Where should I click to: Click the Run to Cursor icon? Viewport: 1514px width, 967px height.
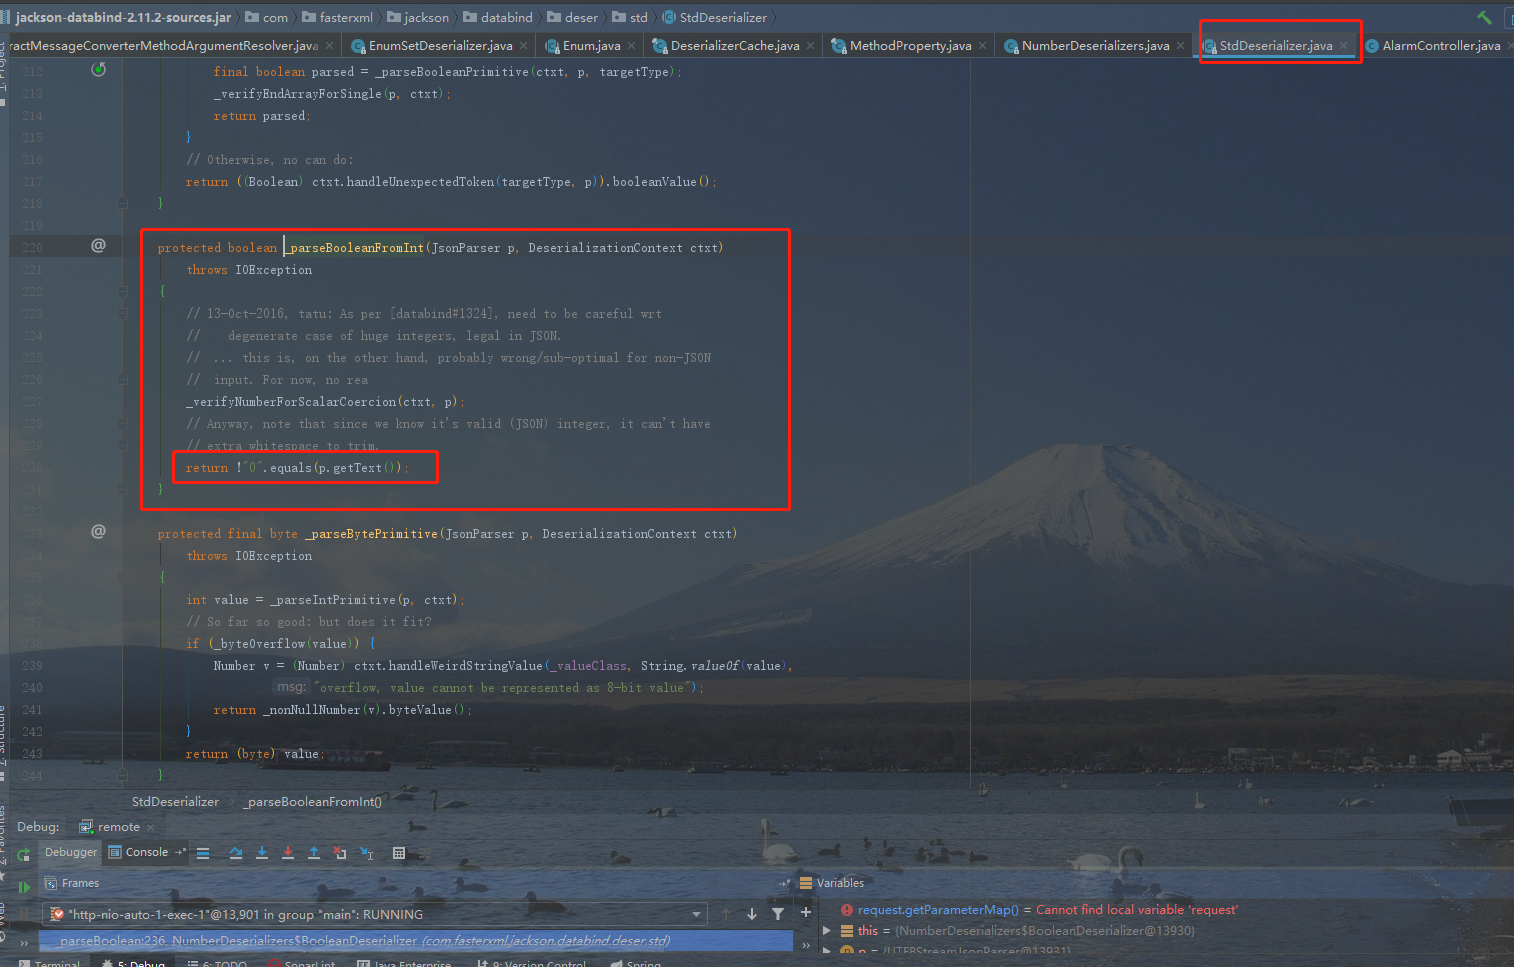pos(367,853)
